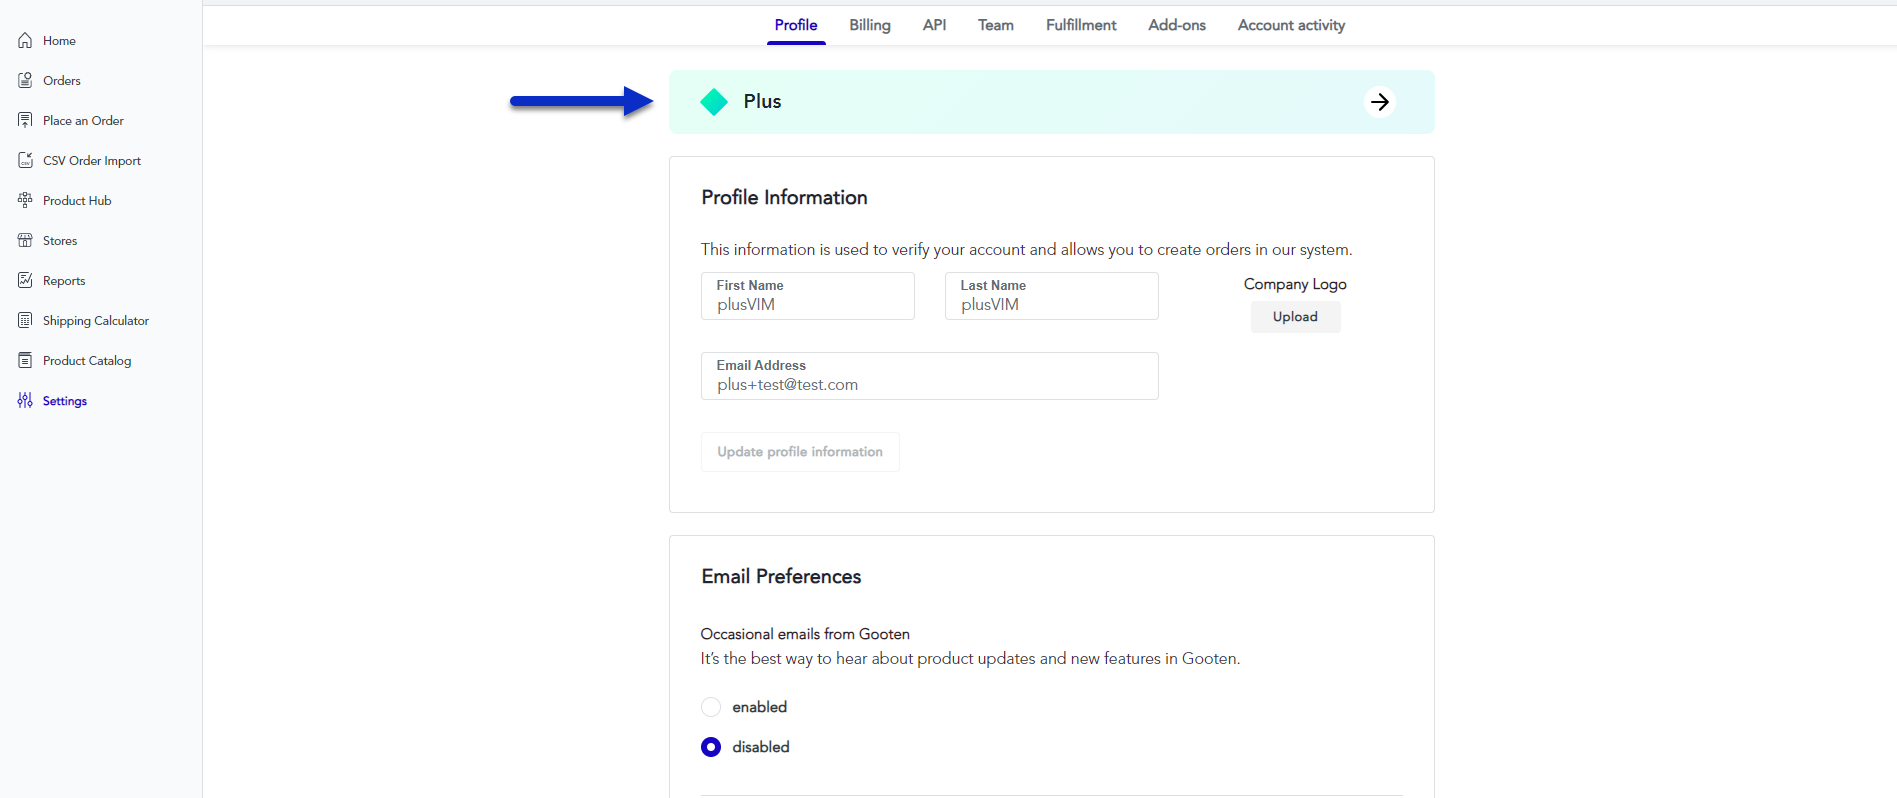This screenshot has width=1897, height=798.
Task: Focus the First Name input field
Action: [807, 305]
